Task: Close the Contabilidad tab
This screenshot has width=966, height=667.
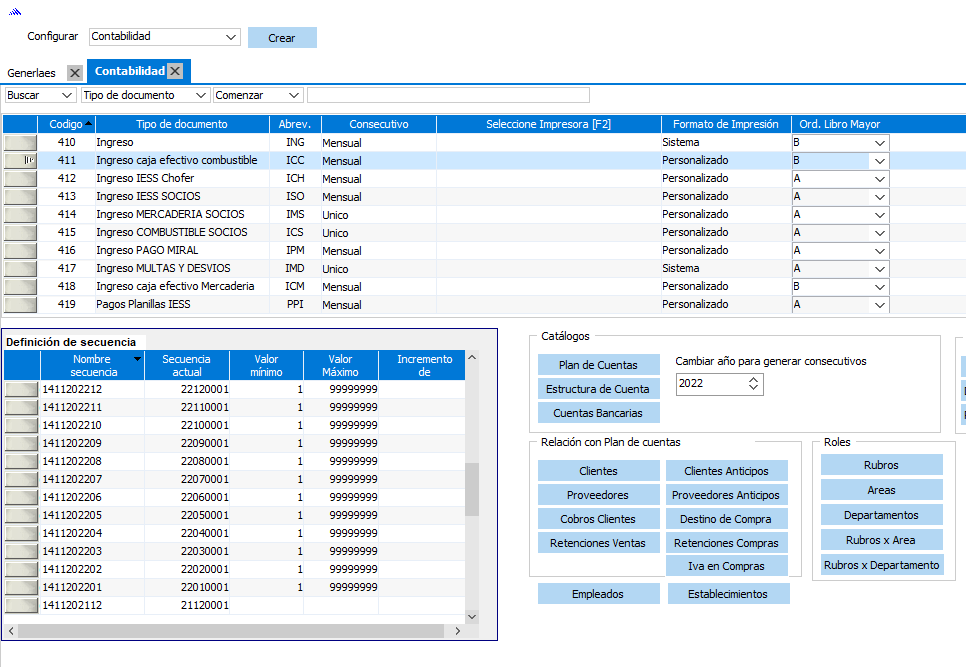Action: pos(175,71)
